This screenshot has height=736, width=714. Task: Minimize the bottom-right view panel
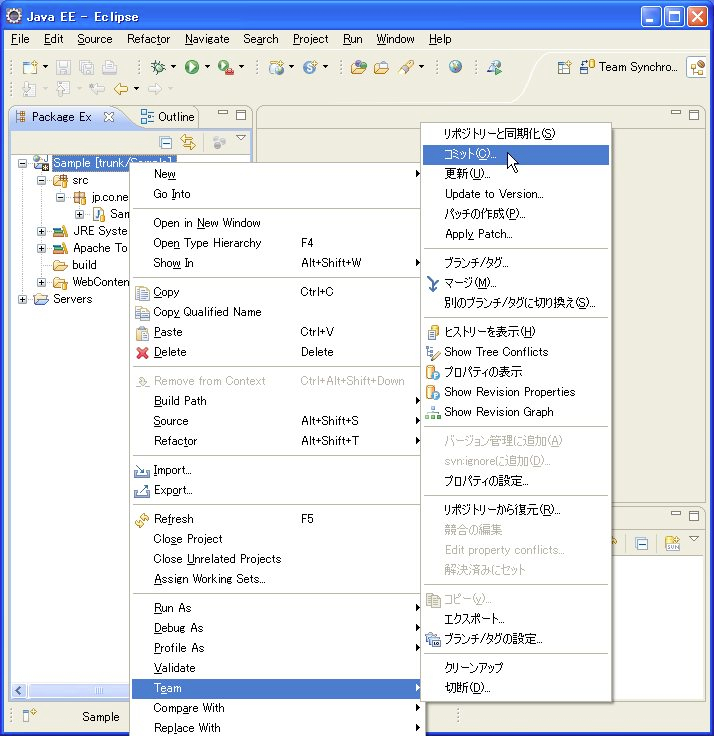pyautogui.click(x=676, y=513)
